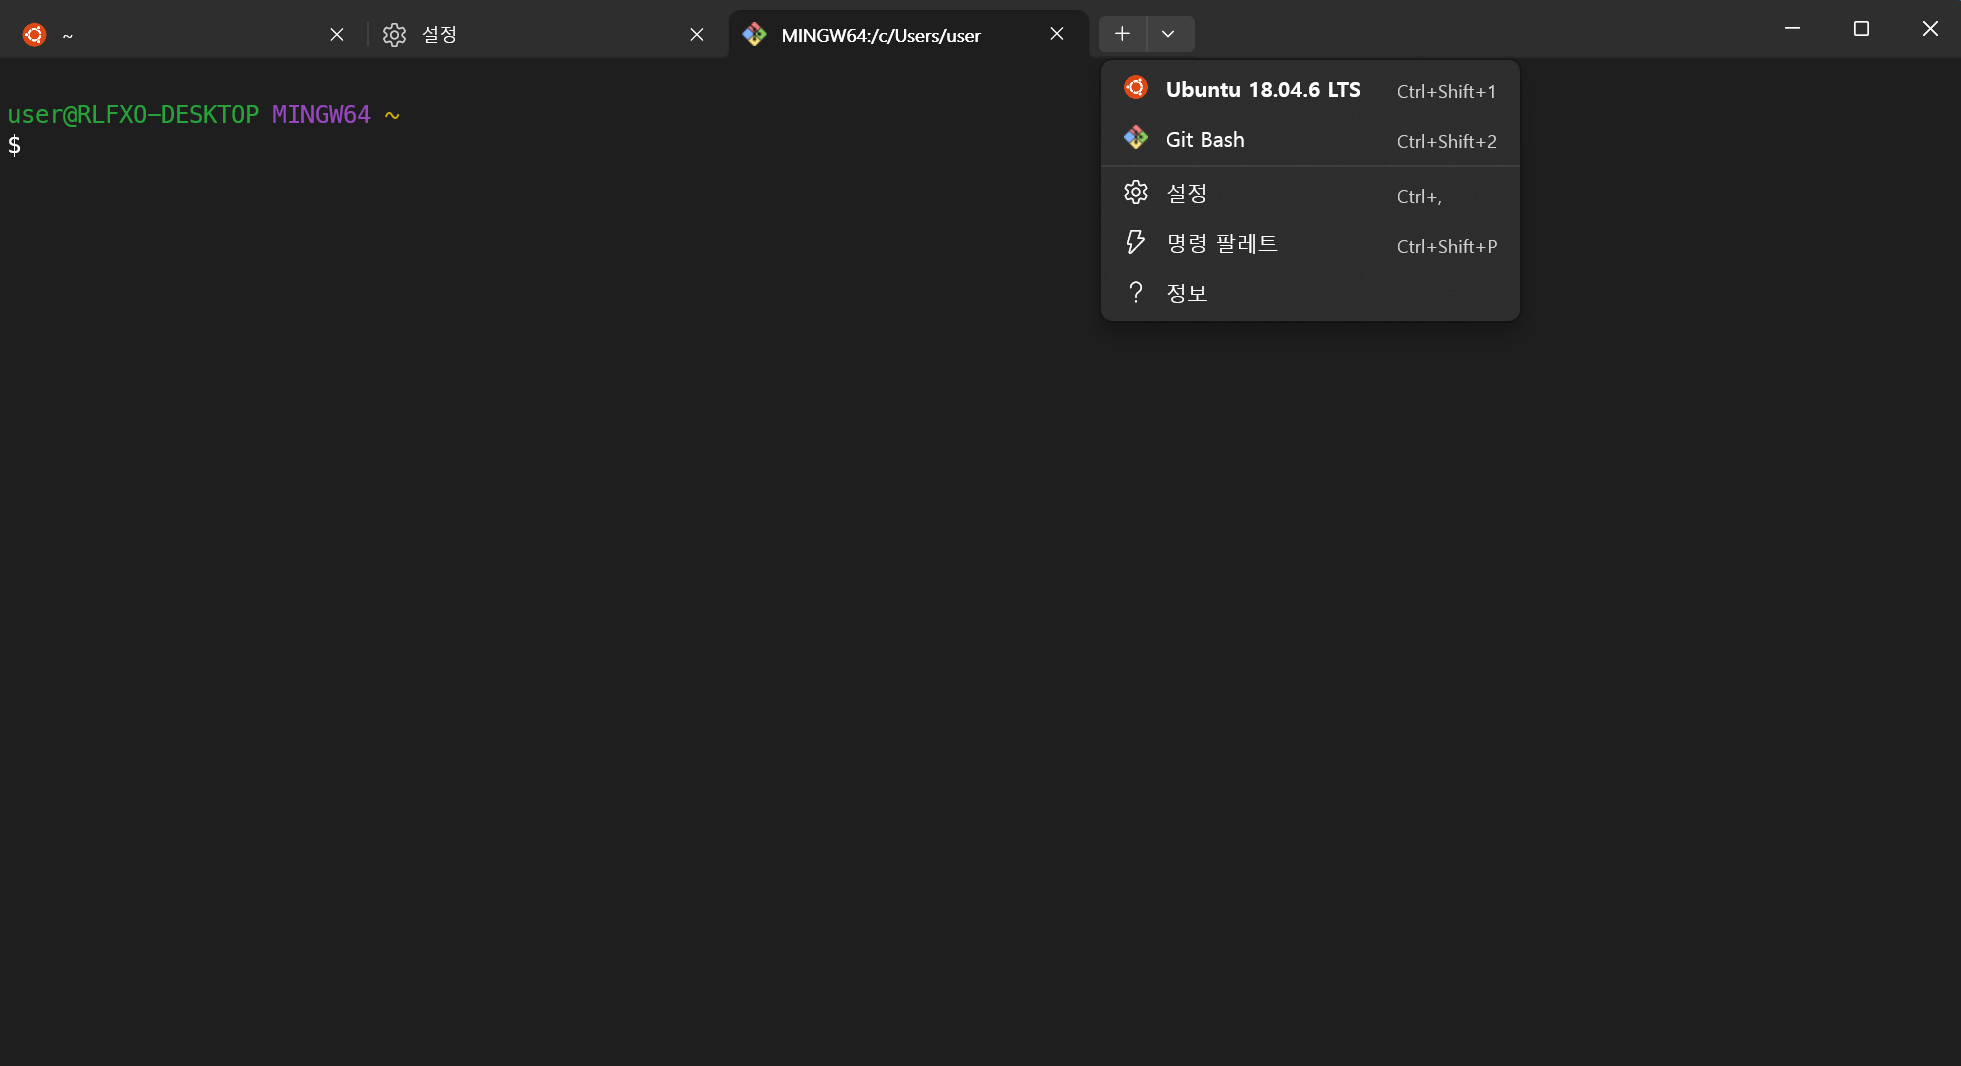Open 정보 about entry
The width and height of the screenshot is (1961, 1066).
[x=1310, y=293]
